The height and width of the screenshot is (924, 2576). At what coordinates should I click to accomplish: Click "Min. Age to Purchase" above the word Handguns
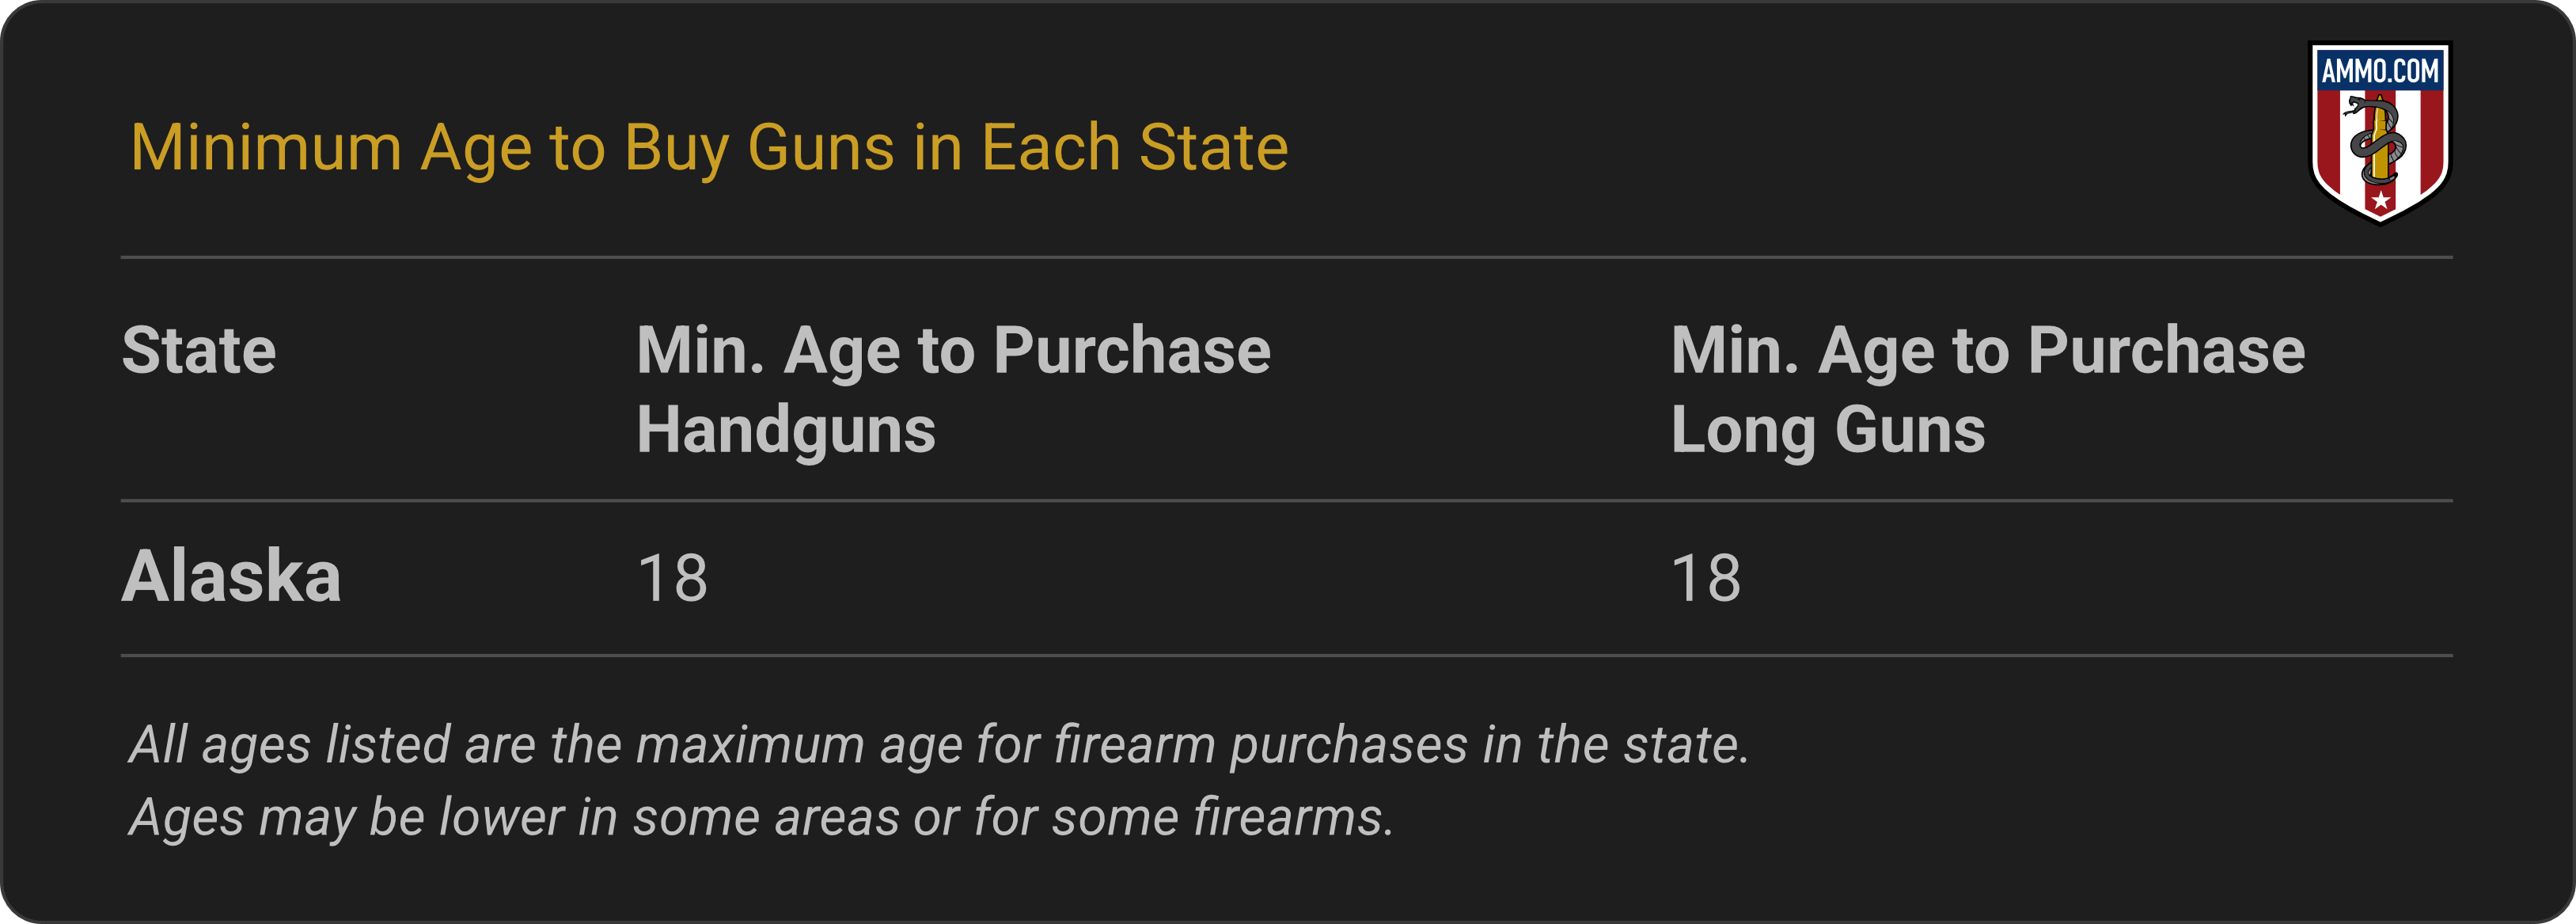(x=953, y=351)
